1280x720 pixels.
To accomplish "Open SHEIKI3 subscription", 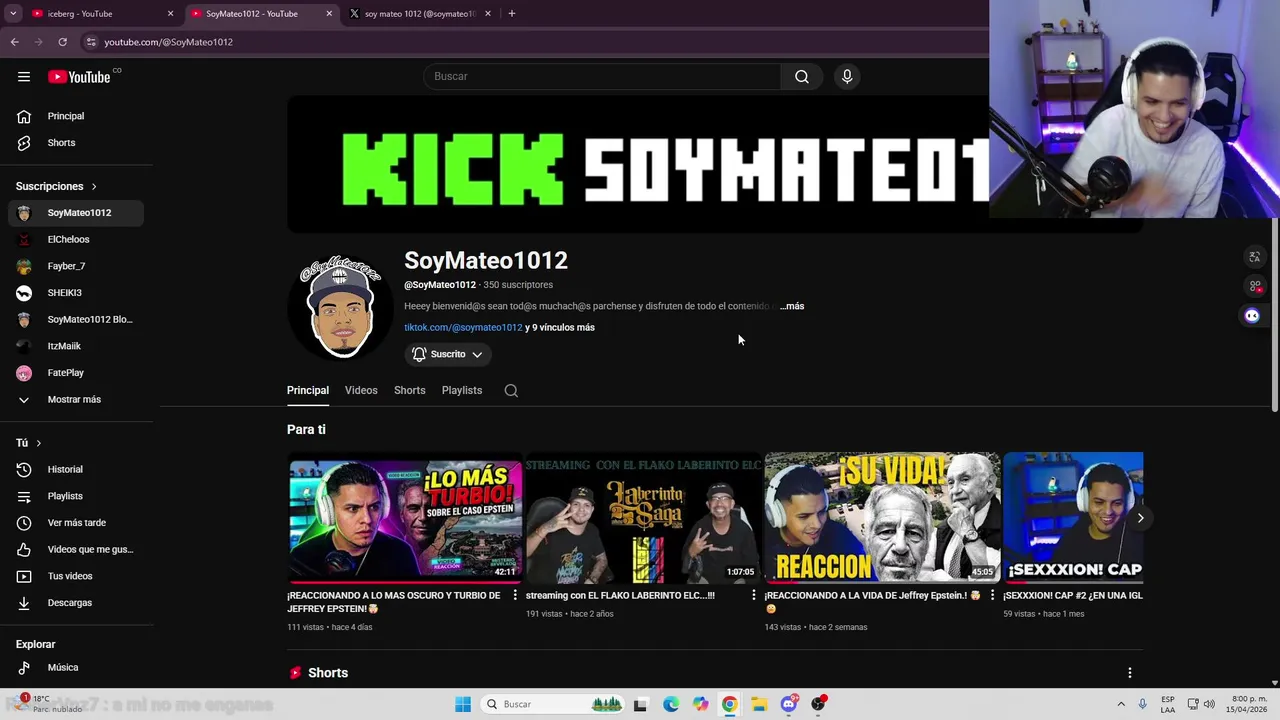I will tap(76, 293).
